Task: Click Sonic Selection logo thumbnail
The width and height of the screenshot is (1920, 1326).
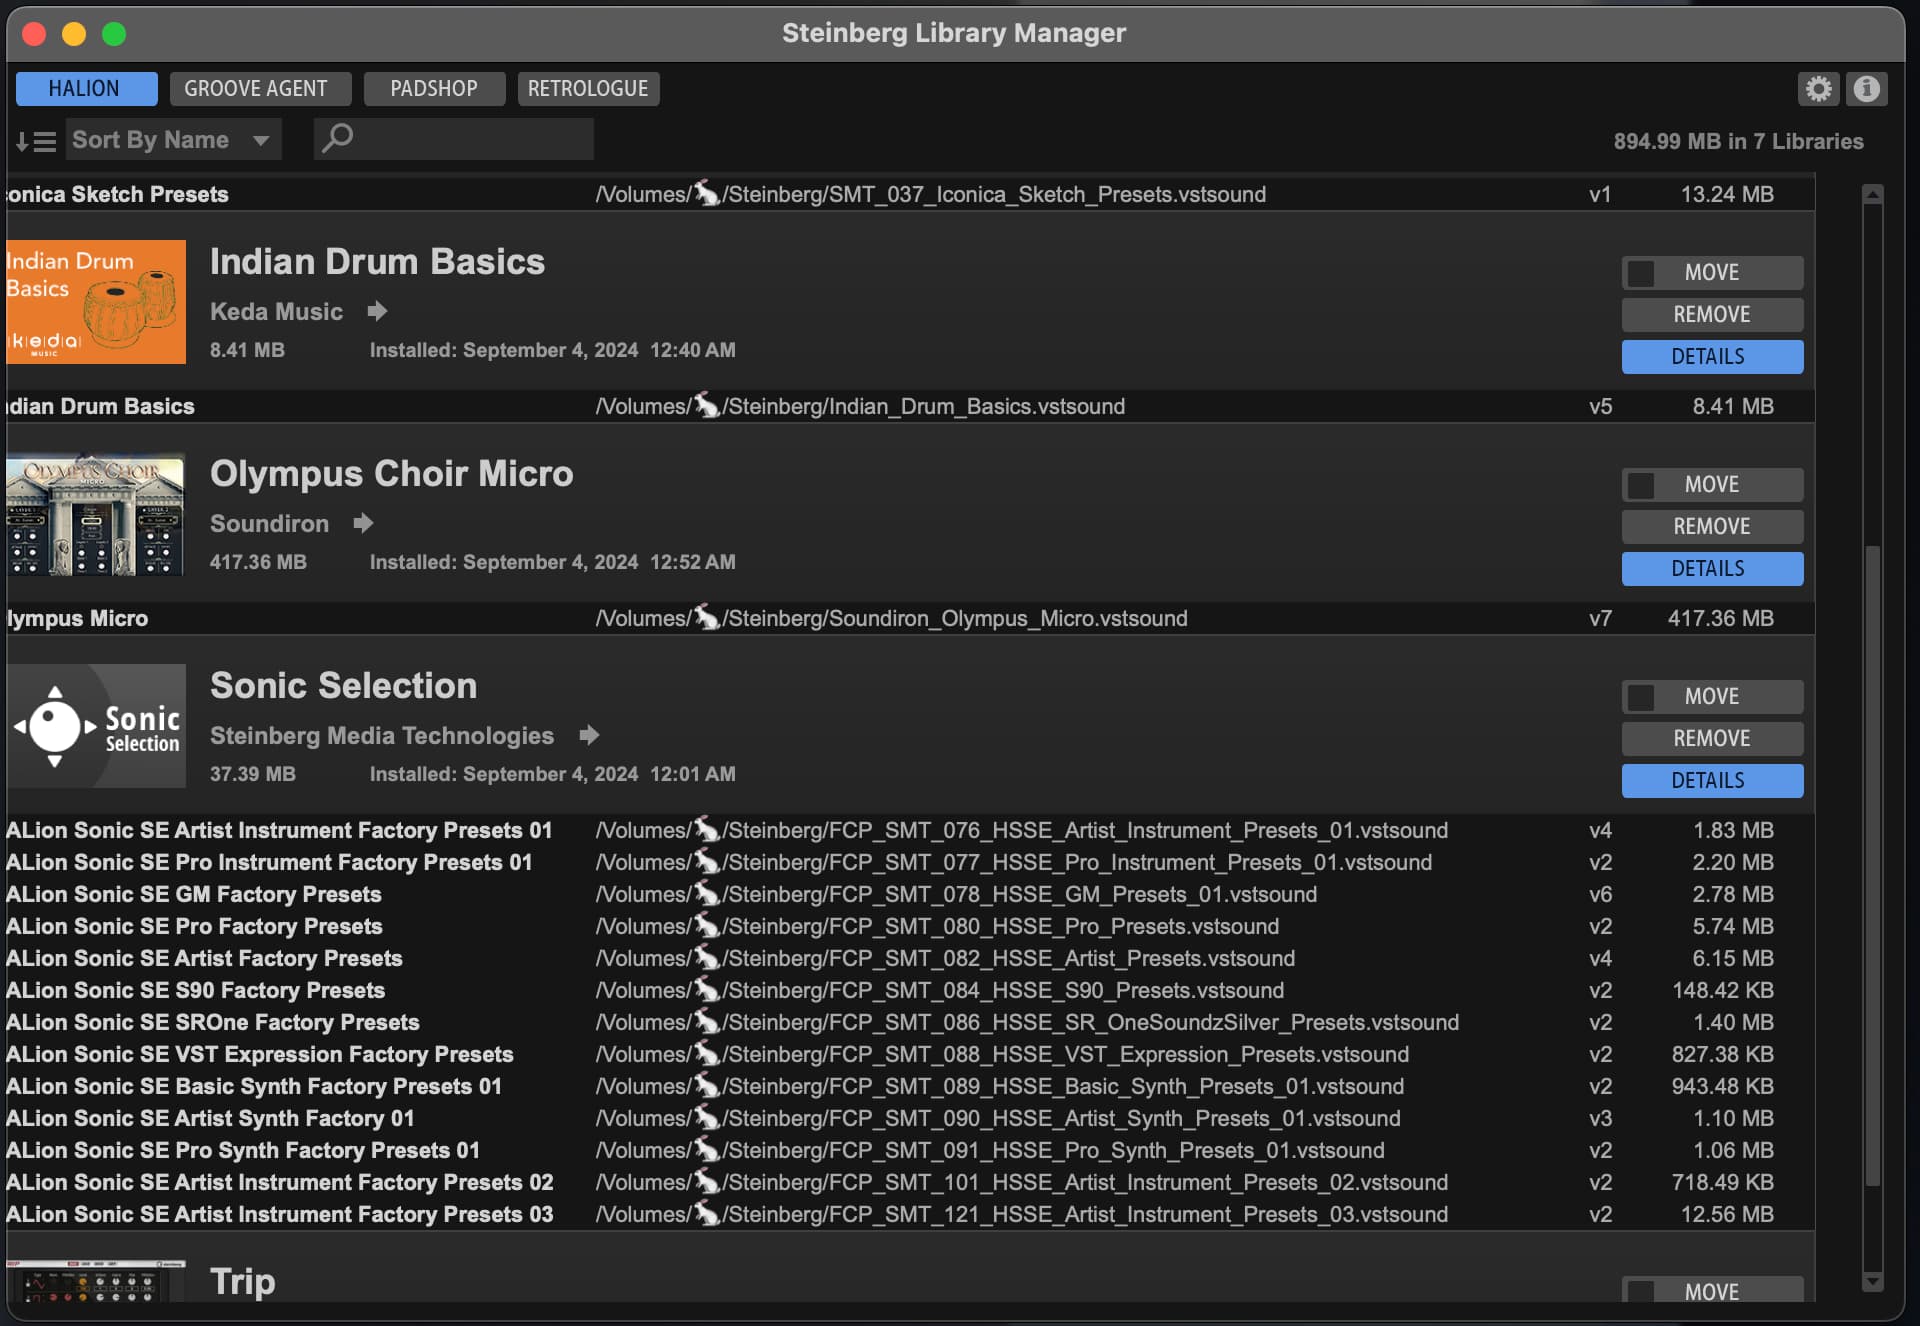Action: tap(96, 726)
